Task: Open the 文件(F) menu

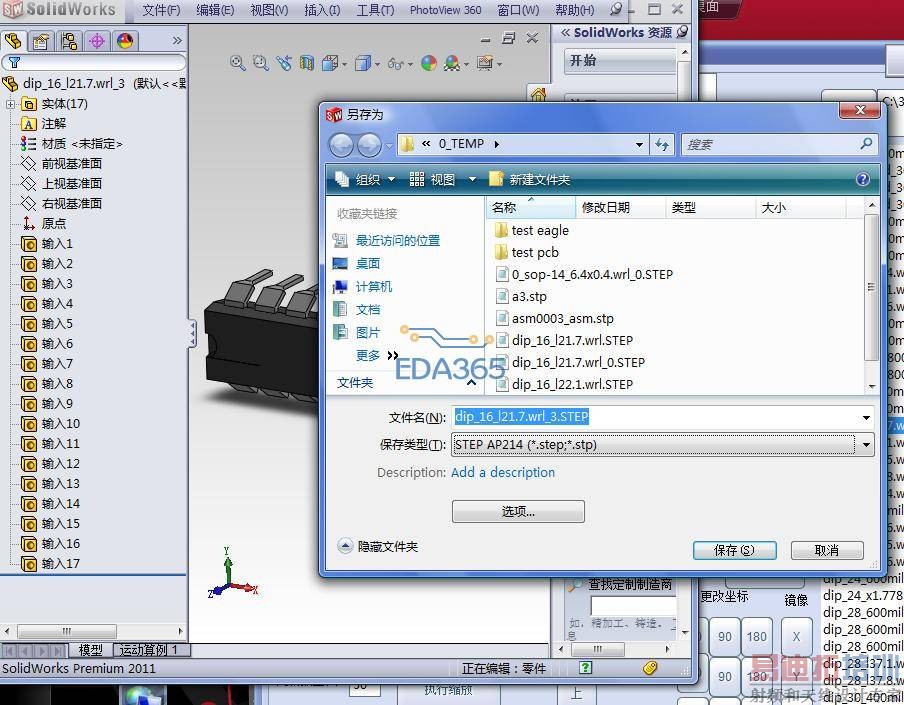Action: pos(161,10)
